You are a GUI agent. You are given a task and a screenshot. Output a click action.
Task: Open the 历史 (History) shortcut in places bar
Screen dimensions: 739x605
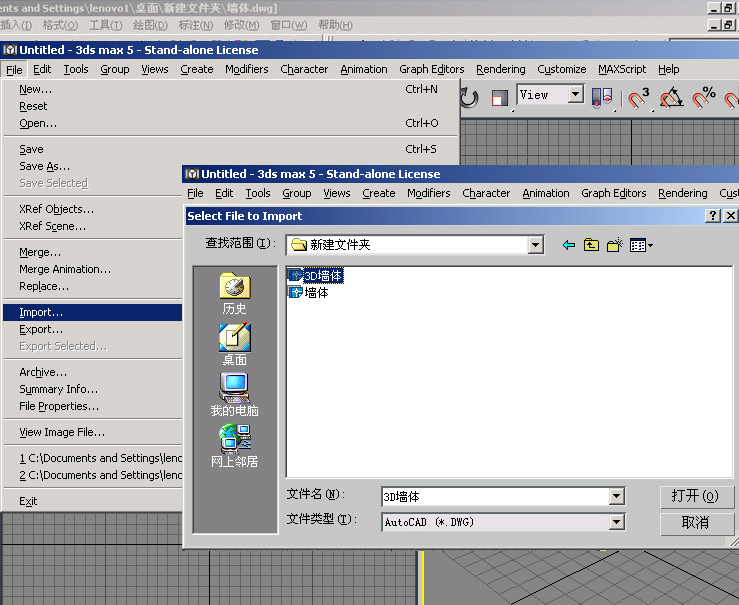[x=234, y=294]
